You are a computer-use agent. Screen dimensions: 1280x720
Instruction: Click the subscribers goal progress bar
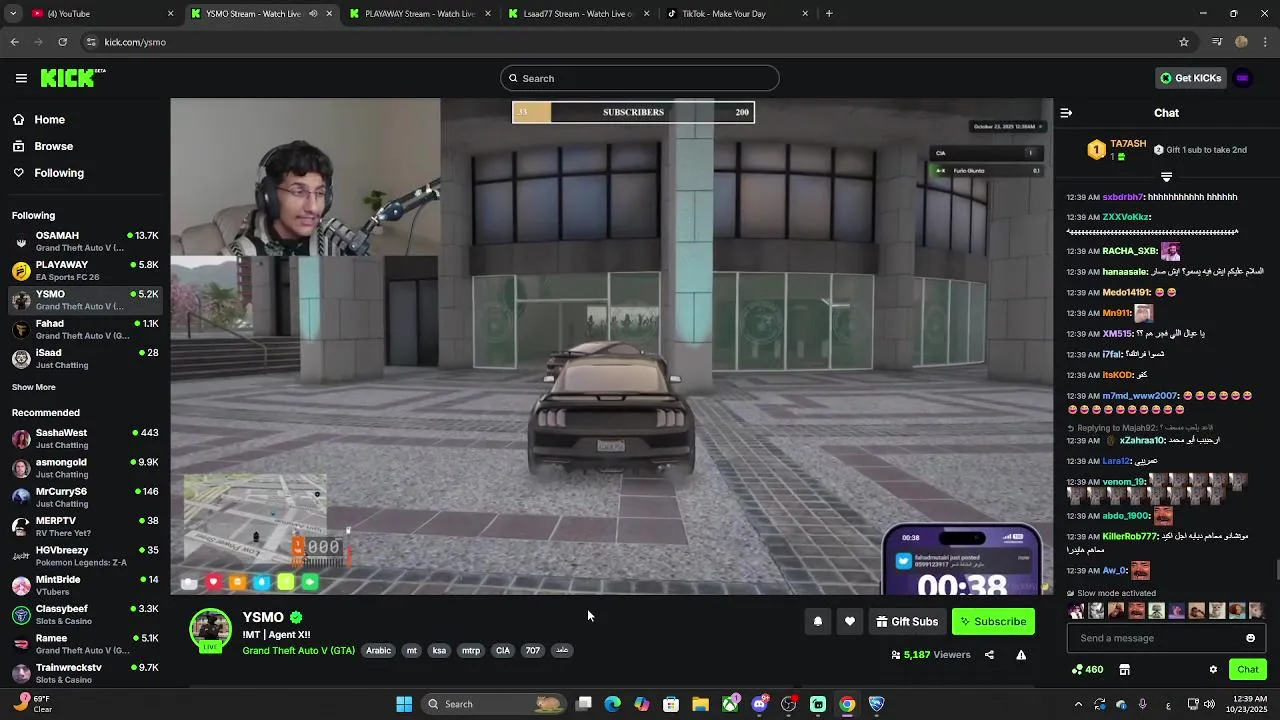(633, 112)
